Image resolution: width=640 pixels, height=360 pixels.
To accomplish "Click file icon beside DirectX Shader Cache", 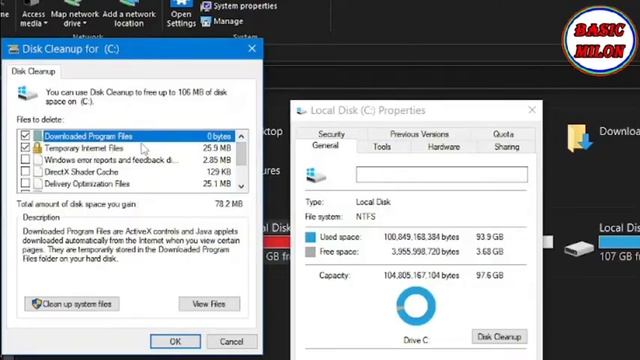I will tap(38, 172).
